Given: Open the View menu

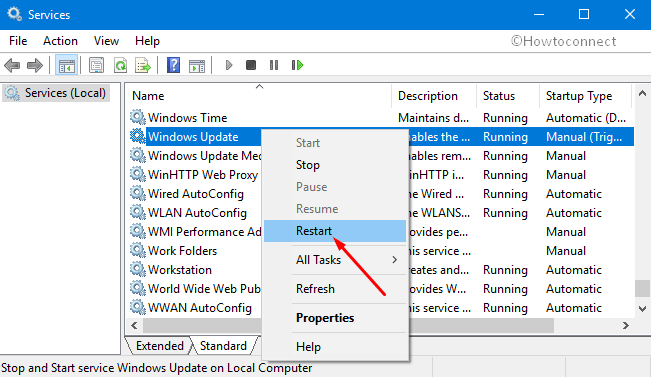Looking at the screenshot, I should point(106,41).
